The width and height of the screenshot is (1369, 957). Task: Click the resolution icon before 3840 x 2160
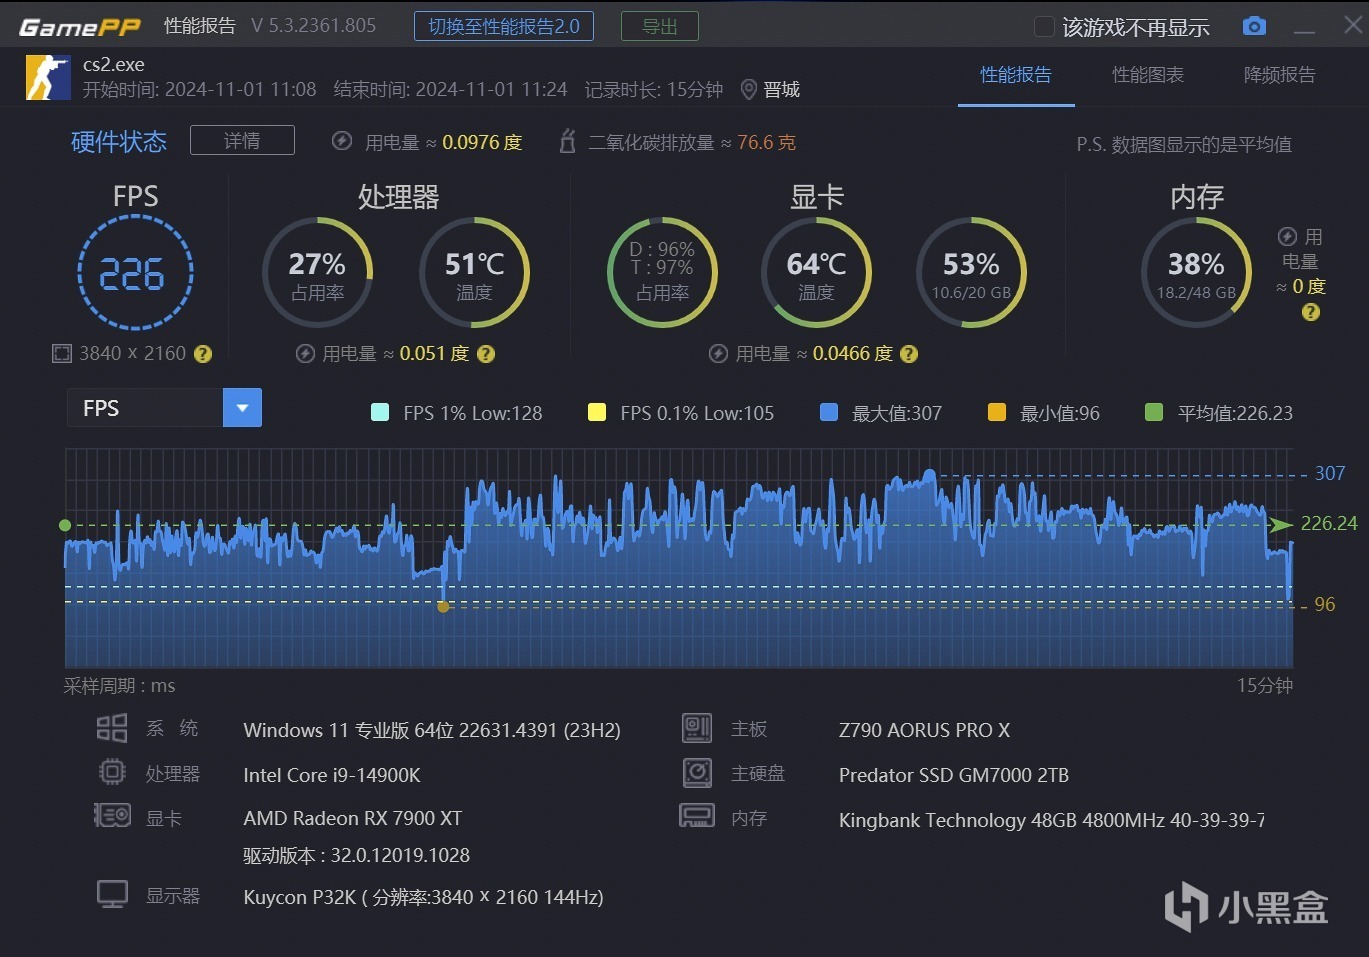(62, 353)
